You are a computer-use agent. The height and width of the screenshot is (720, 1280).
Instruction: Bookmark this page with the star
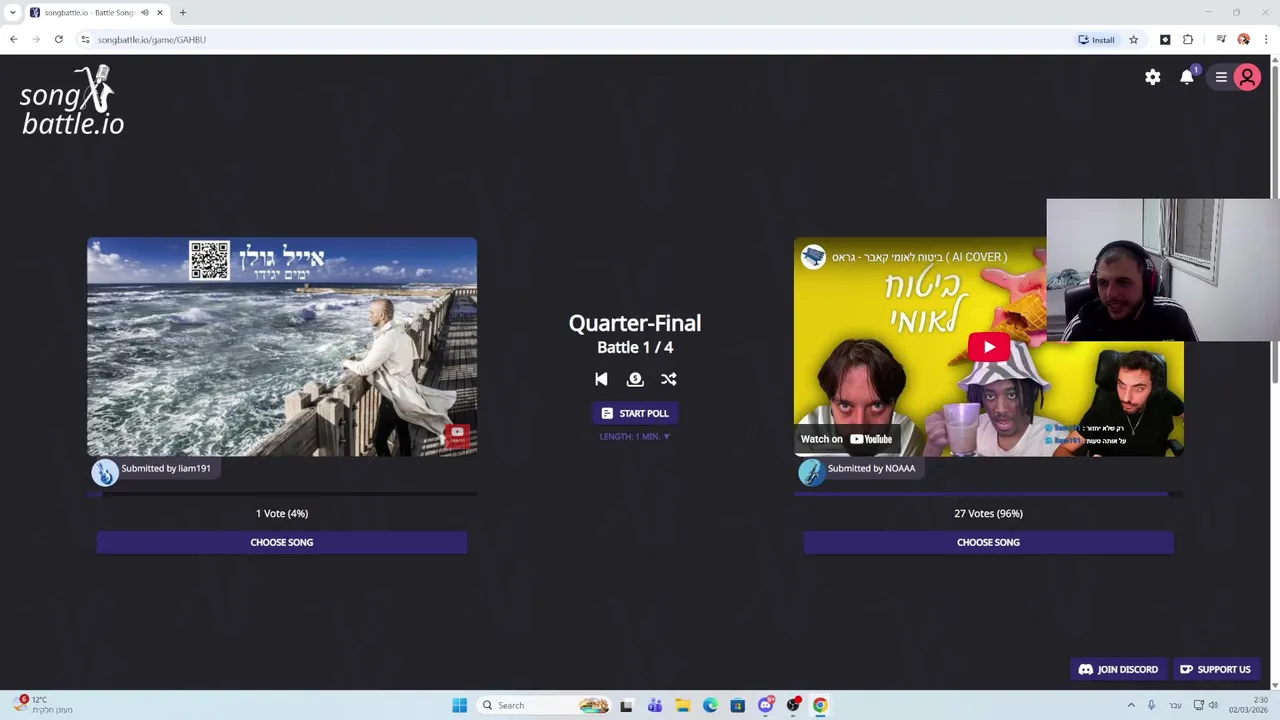tap(1133, 40)
